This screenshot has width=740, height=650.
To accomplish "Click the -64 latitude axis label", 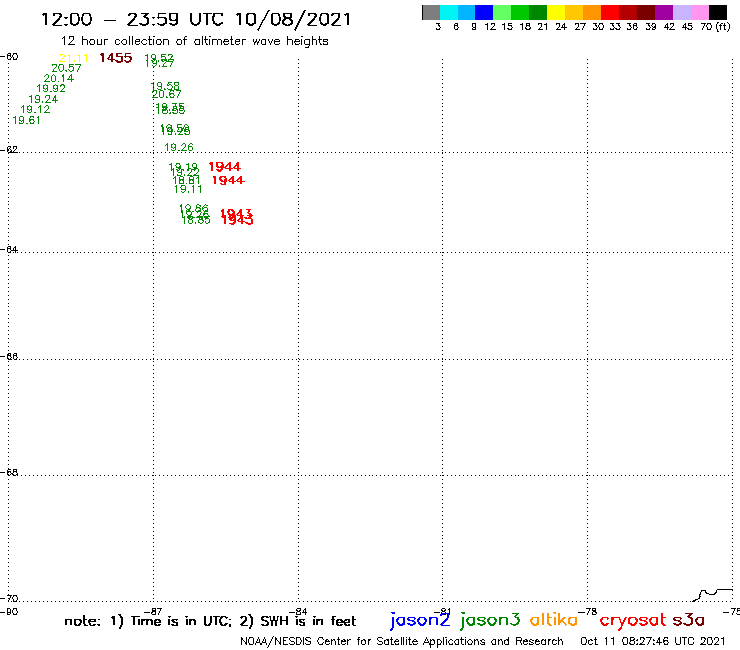I will [x=9, y=249].
